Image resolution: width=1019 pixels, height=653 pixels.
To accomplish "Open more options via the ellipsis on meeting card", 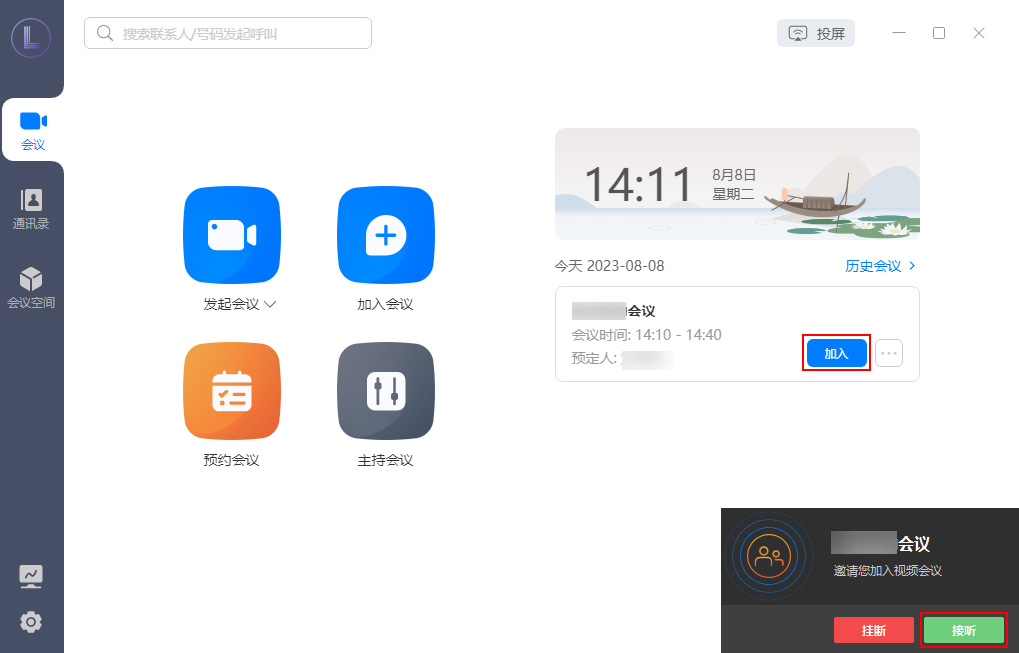I will (x=888, y=353).
